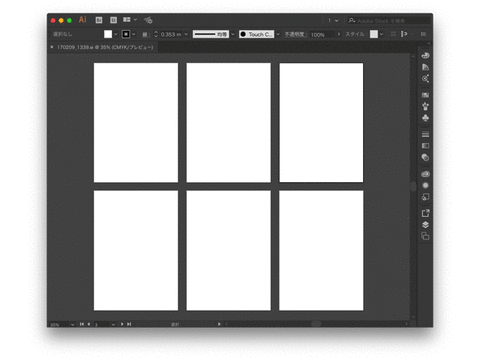Click the Illustrator Ai logo
This screenshot has height=360, width=480.
[x=83, y=20]
